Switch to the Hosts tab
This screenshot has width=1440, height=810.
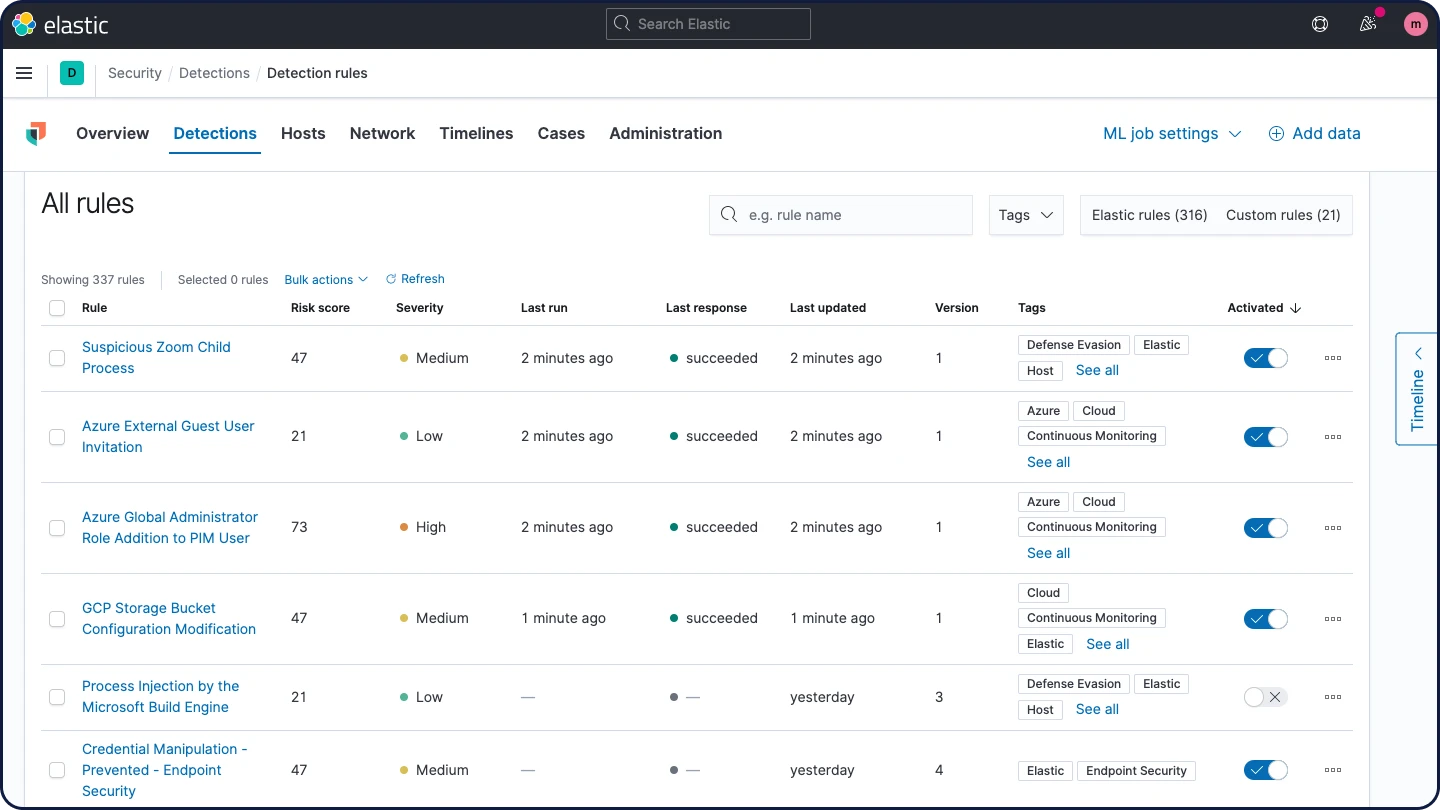click(303, 134)
